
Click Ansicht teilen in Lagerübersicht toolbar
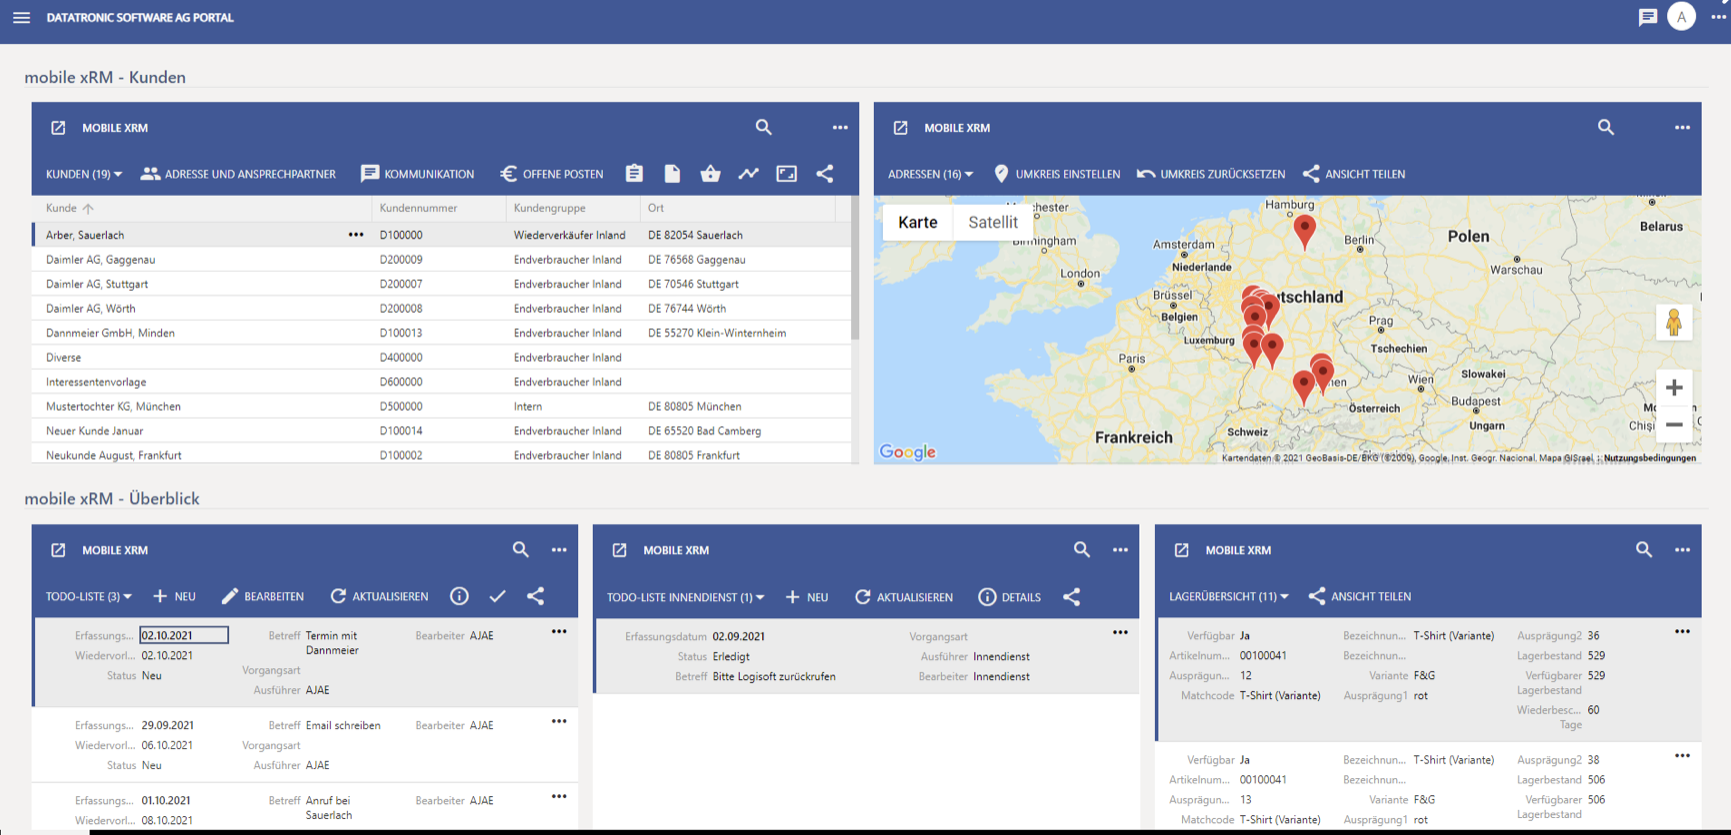[1360, 596]
